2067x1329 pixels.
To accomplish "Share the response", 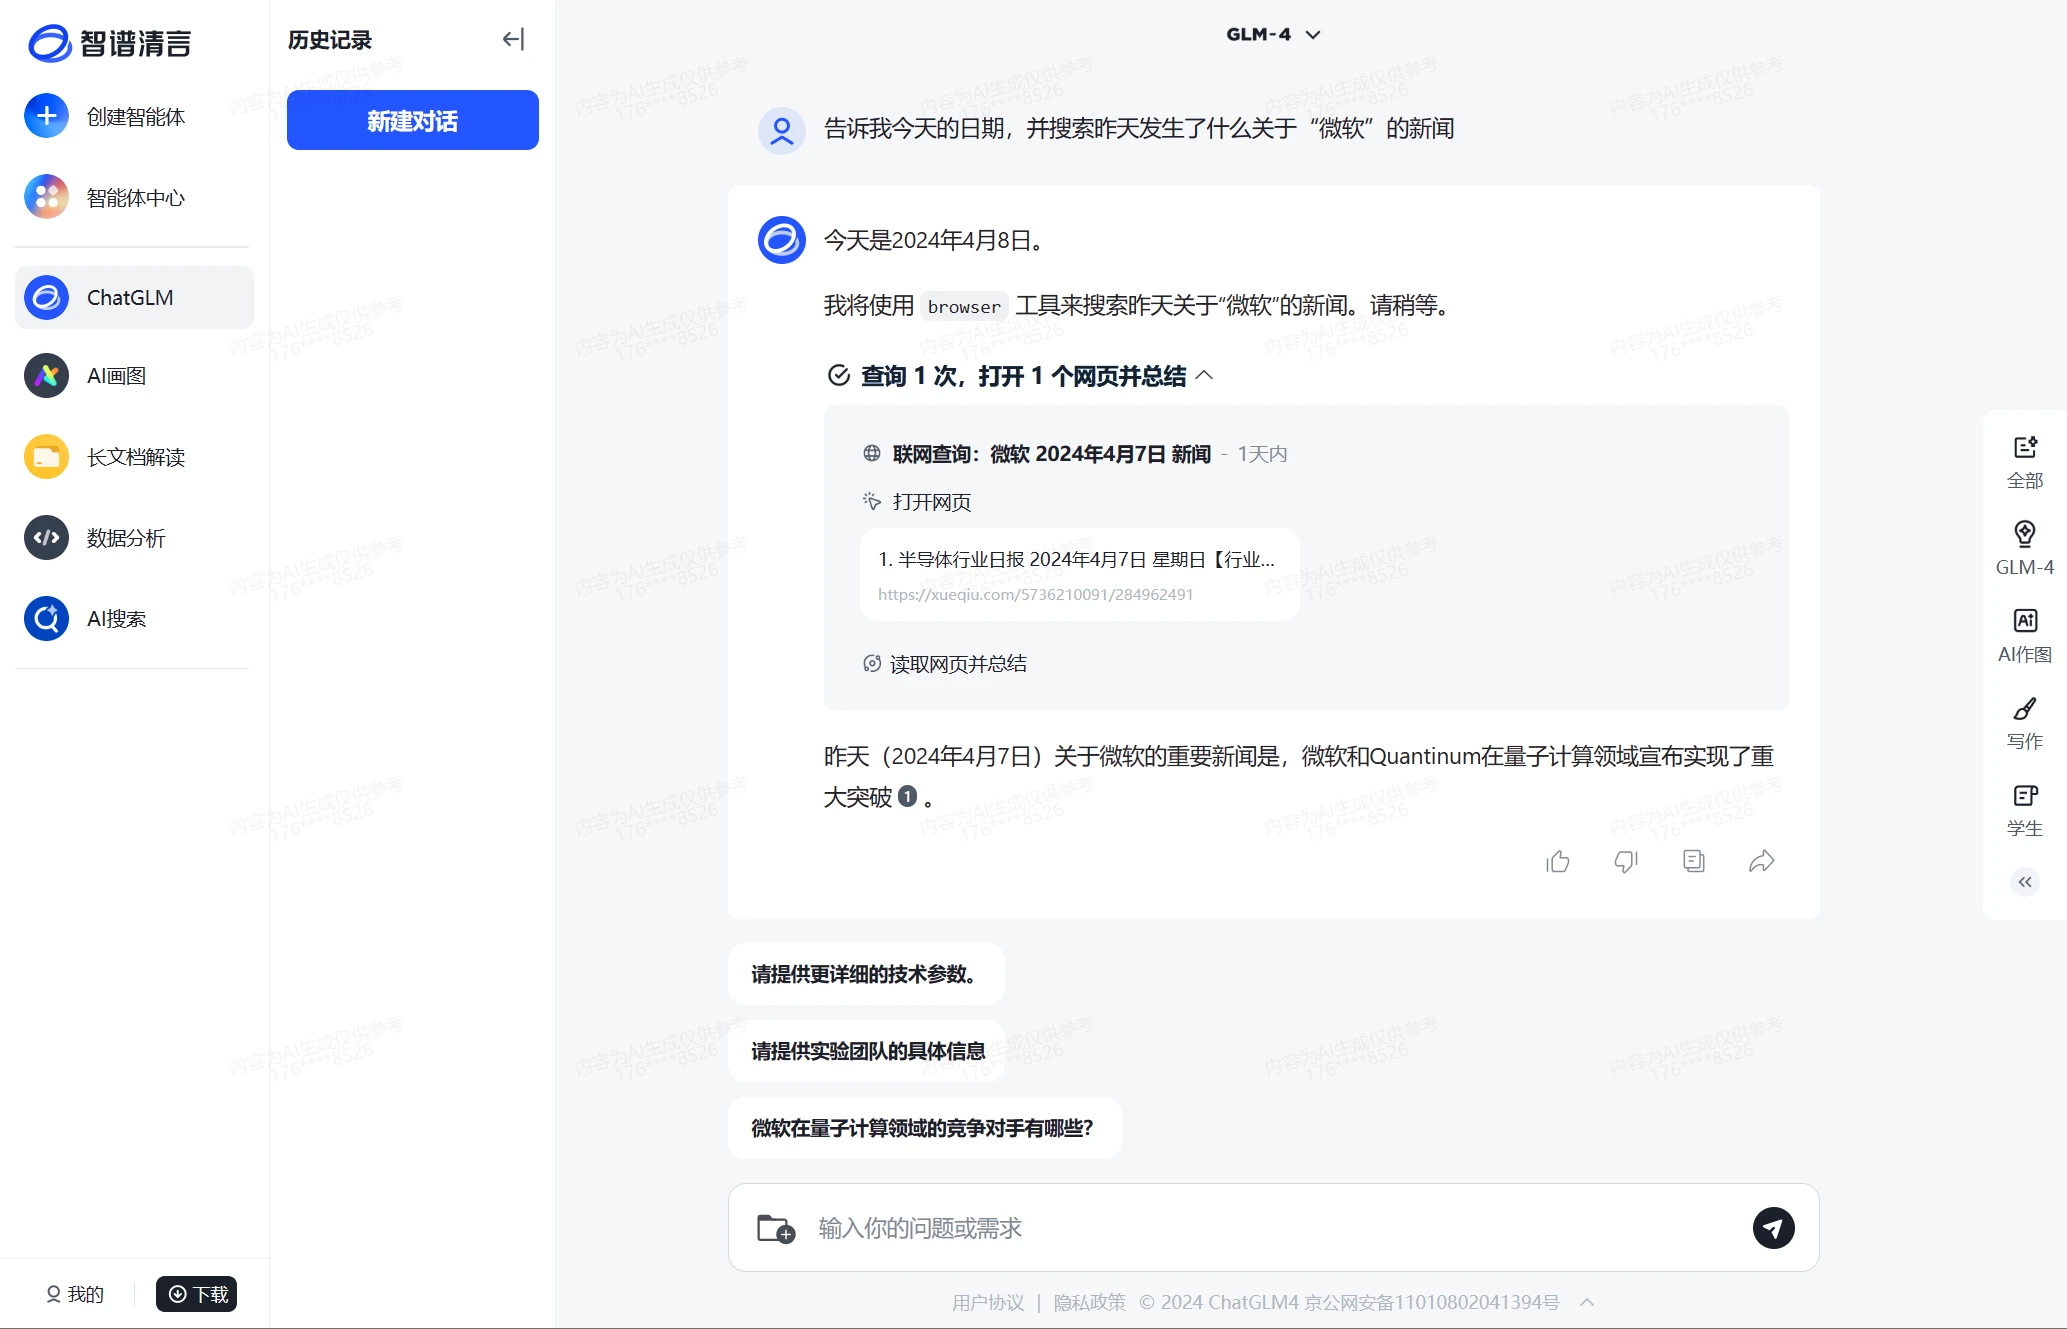I will pyautogui.click(x=1762, y=861).
